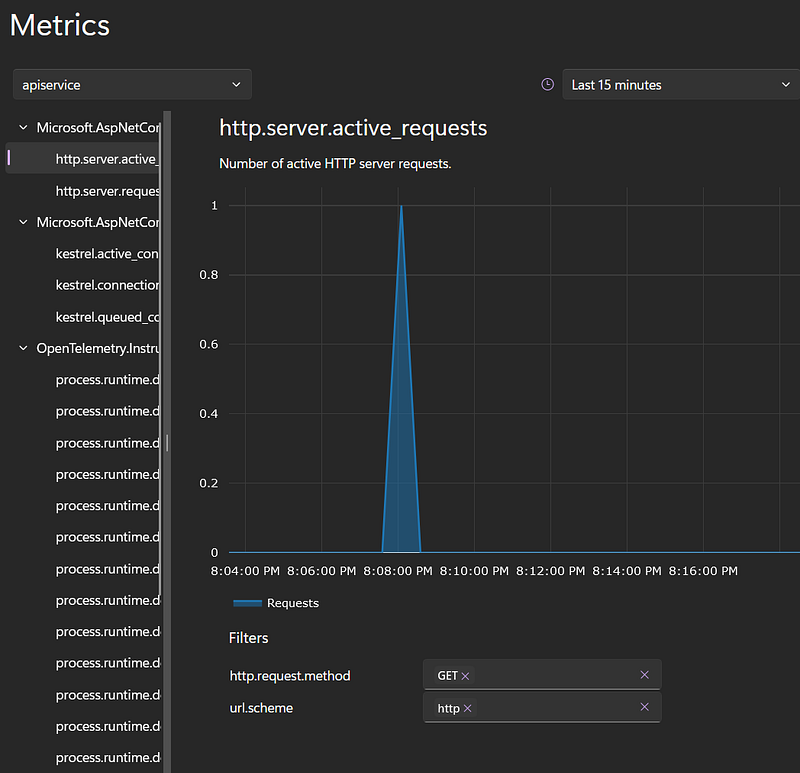
Task: Open the Last 15 minutes time range dropdown
Action: coord(681,85)
